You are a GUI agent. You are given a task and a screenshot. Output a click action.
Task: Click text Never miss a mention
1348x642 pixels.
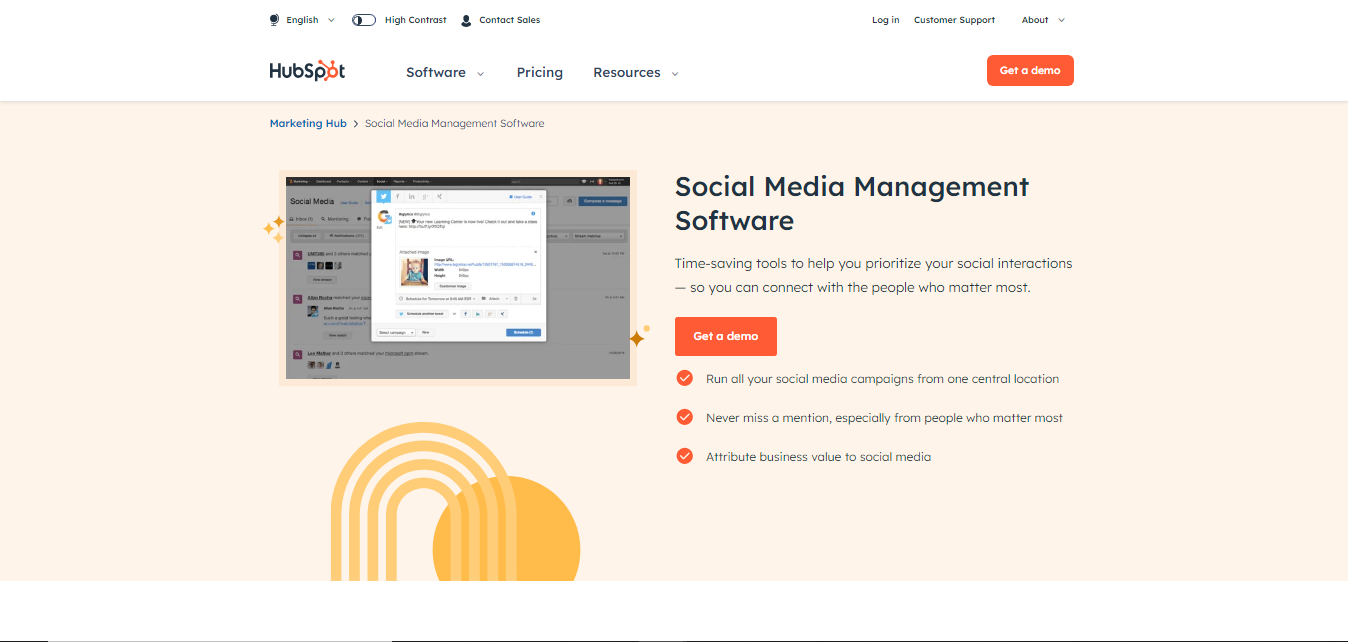pos(884,418)
